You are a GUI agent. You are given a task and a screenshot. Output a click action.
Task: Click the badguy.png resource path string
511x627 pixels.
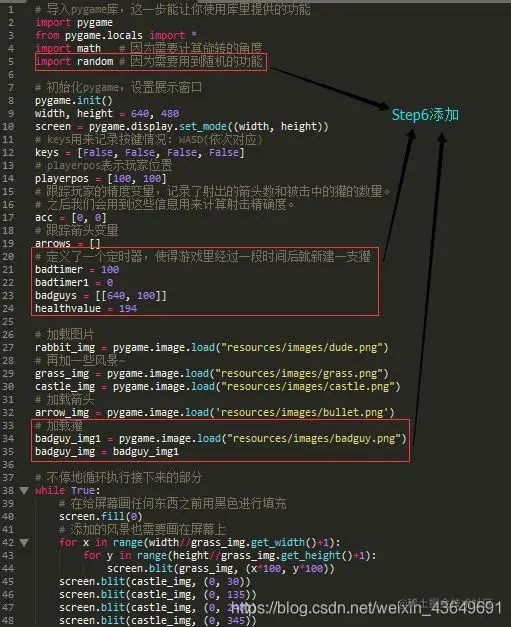point(314,439)
